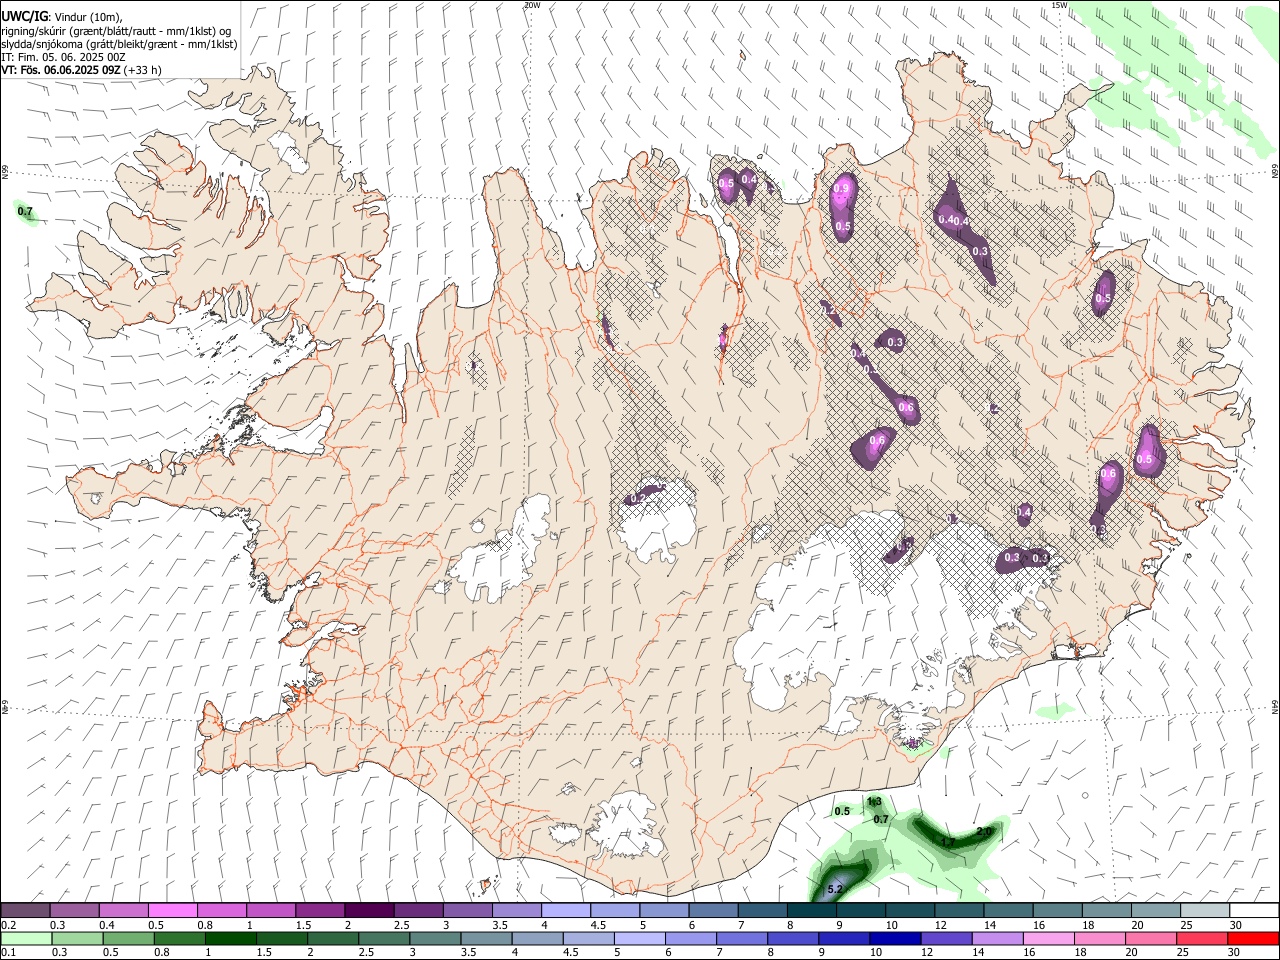
Task: Select the '20W' longitude label
Action: click(532, 5)
